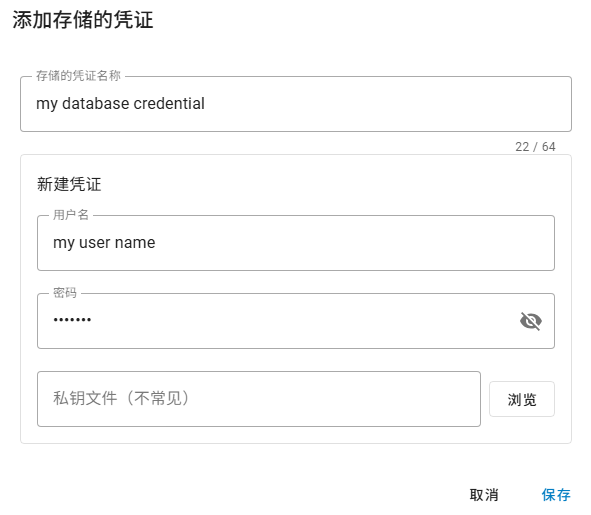Focus the 用户名 input field

[x=296, y=243]
